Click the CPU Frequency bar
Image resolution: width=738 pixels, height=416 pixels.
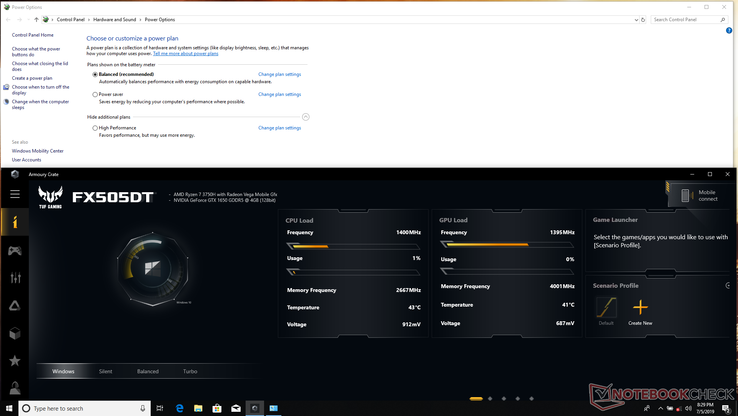point(353,246)
